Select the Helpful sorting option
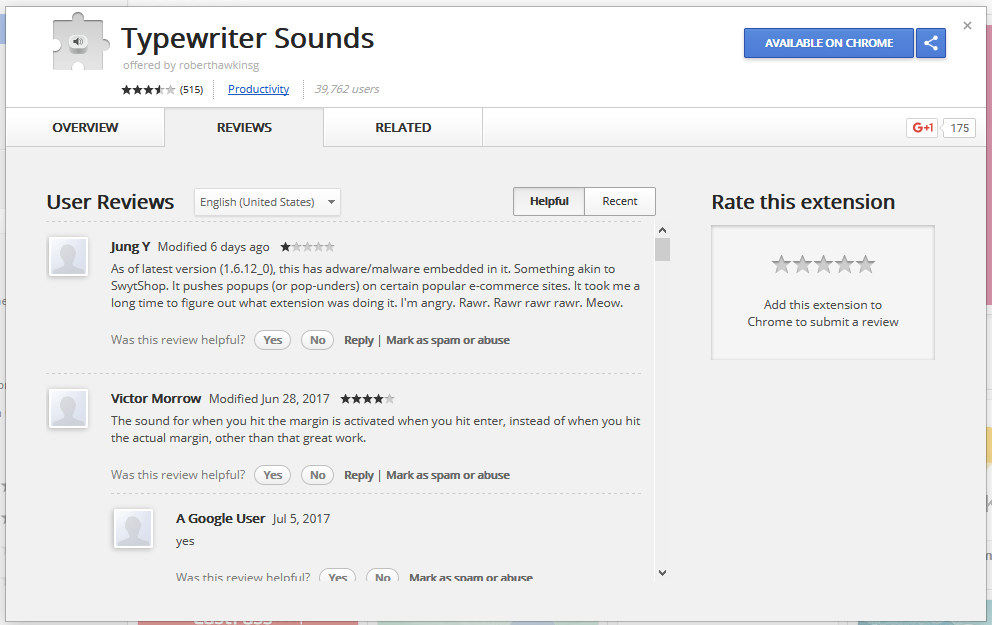 pyautogui.click(x=548, y=201)
